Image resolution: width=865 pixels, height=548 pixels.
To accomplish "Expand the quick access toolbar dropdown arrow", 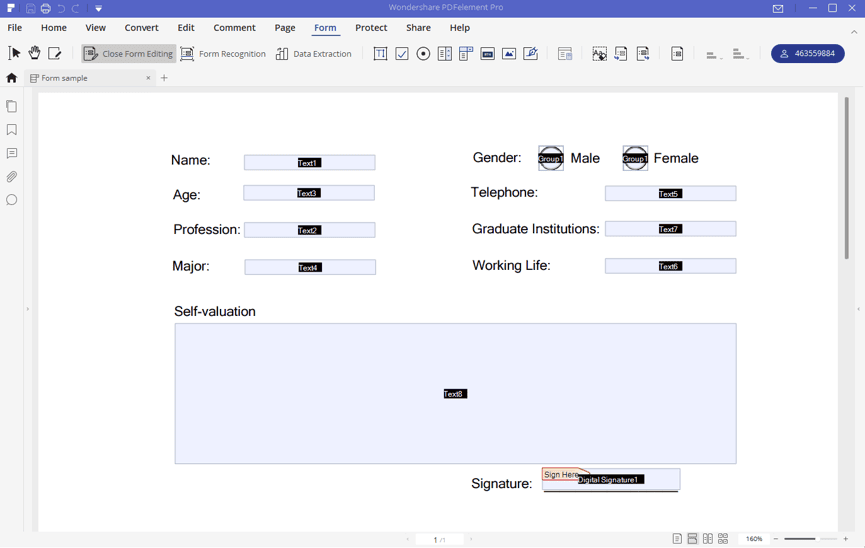I will click(x=99, y=8).
